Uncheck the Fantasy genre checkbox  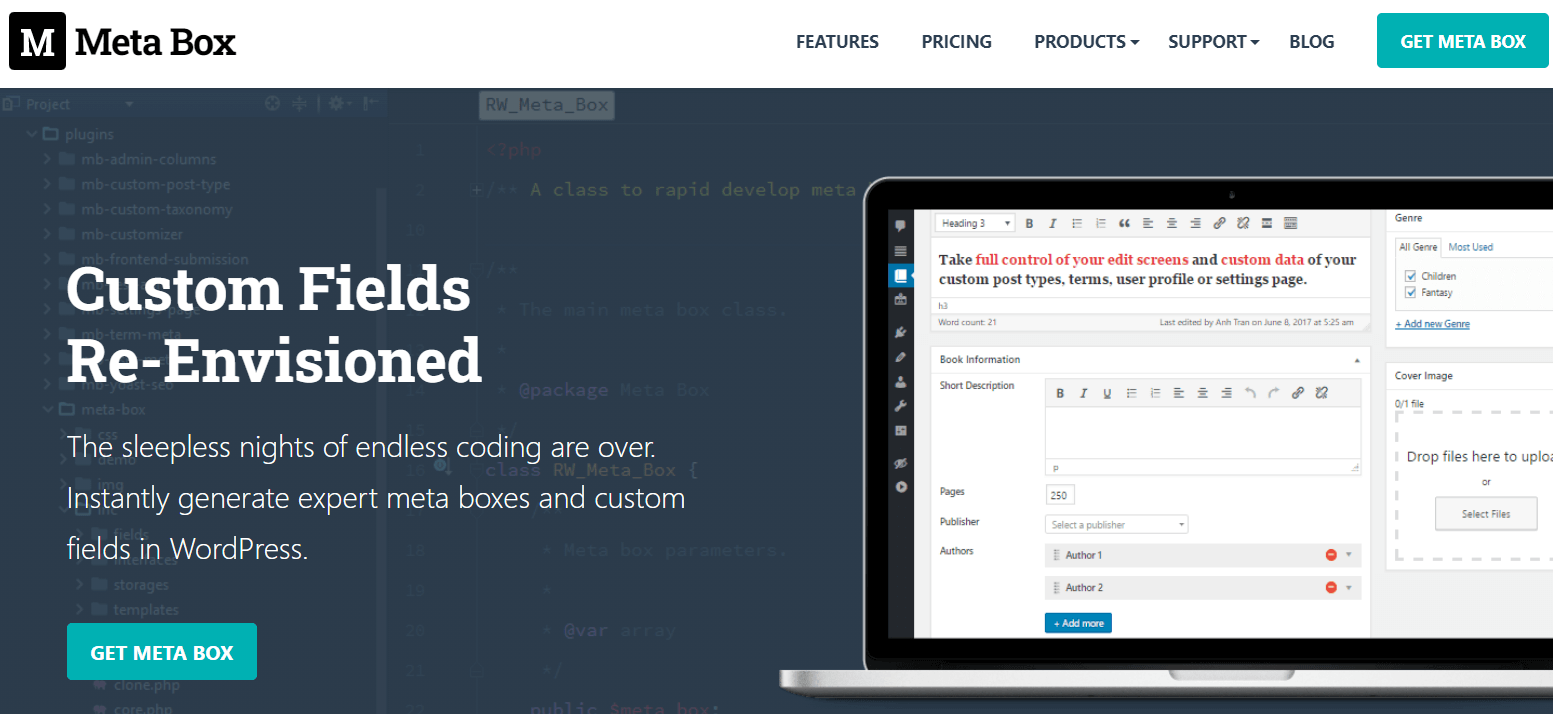[x=1411, y=293]
